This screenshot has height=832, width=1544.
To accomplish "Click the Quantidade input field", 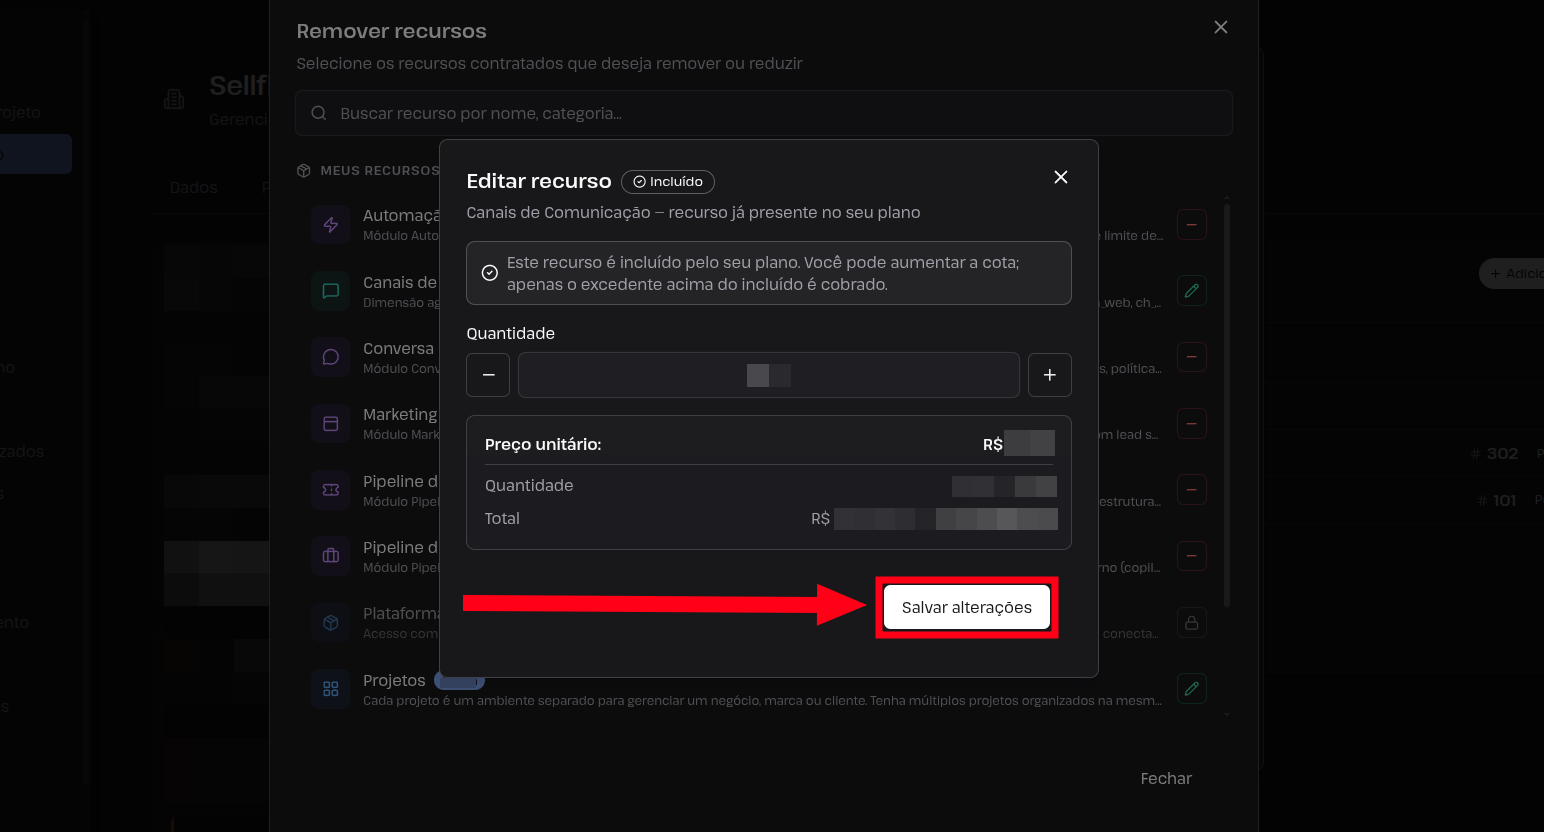I will (x=769, y=375).
